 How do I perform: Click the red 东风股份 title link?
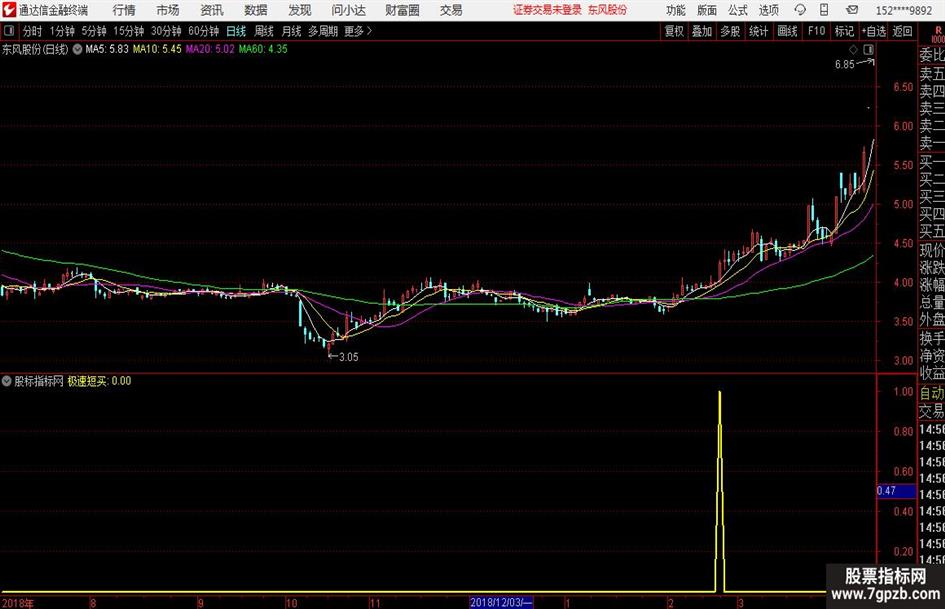[x=608, y=10]
